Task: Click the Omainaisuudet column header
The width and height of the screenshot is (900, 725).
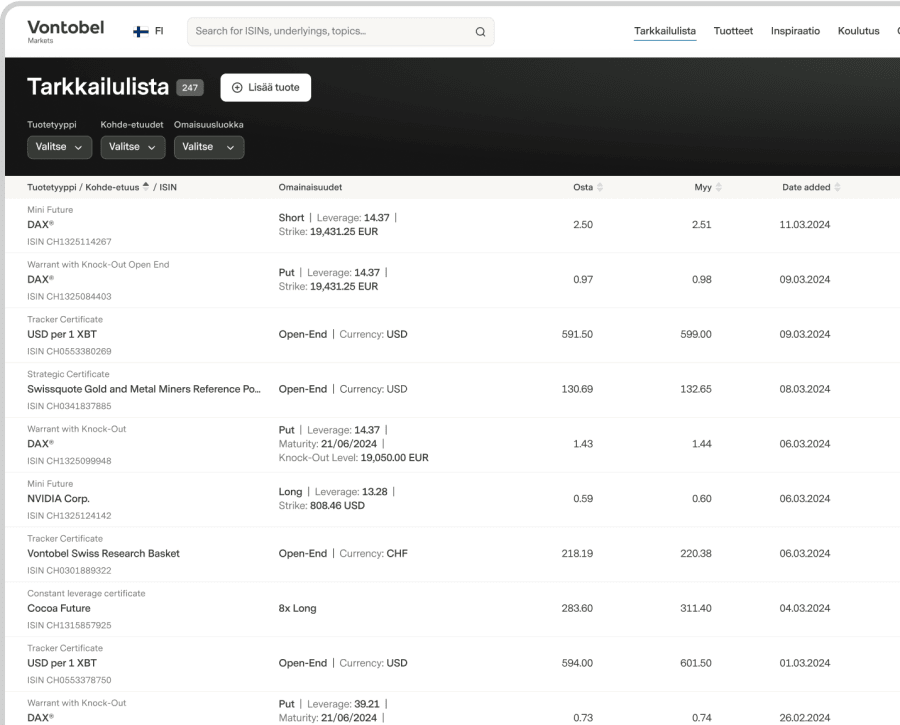Action: (310, 187)
